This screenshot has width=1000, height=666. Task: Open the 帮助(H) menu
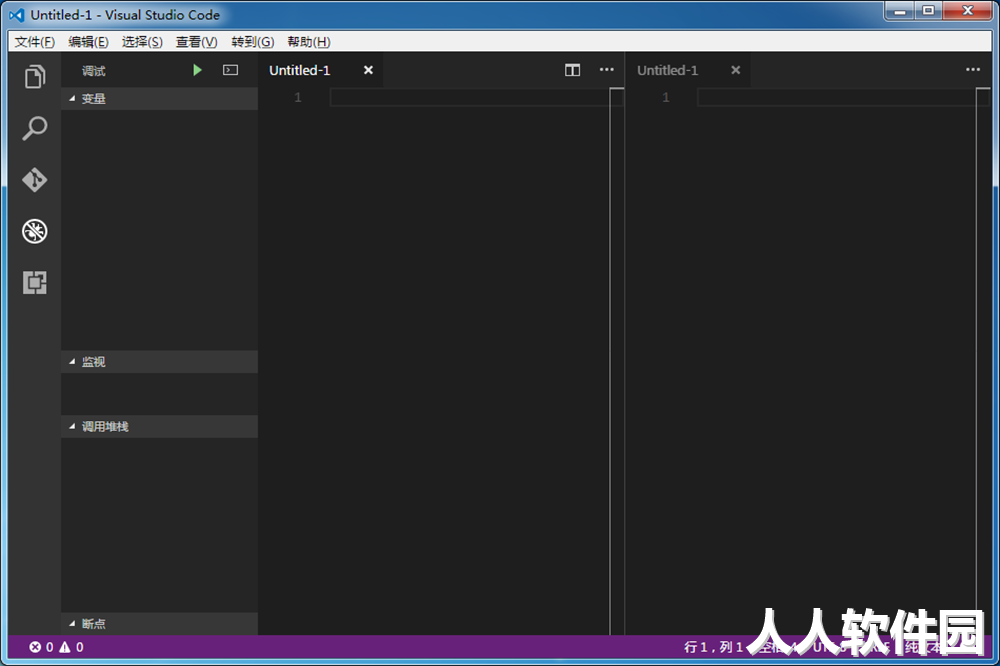[x=309, y=42]
